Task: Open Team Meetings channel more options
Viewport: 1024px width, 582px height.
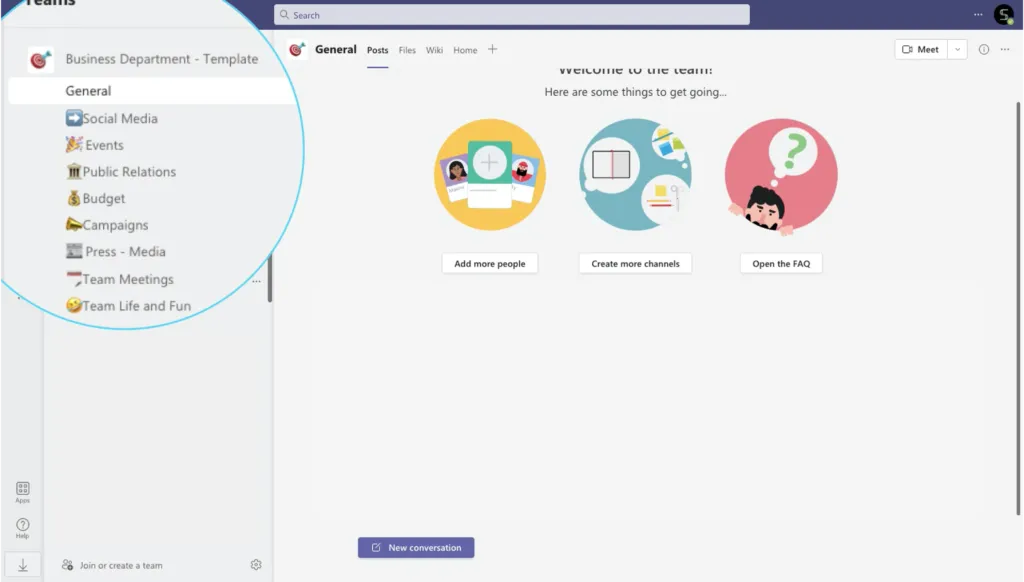Action: click(x=256, y=281)
